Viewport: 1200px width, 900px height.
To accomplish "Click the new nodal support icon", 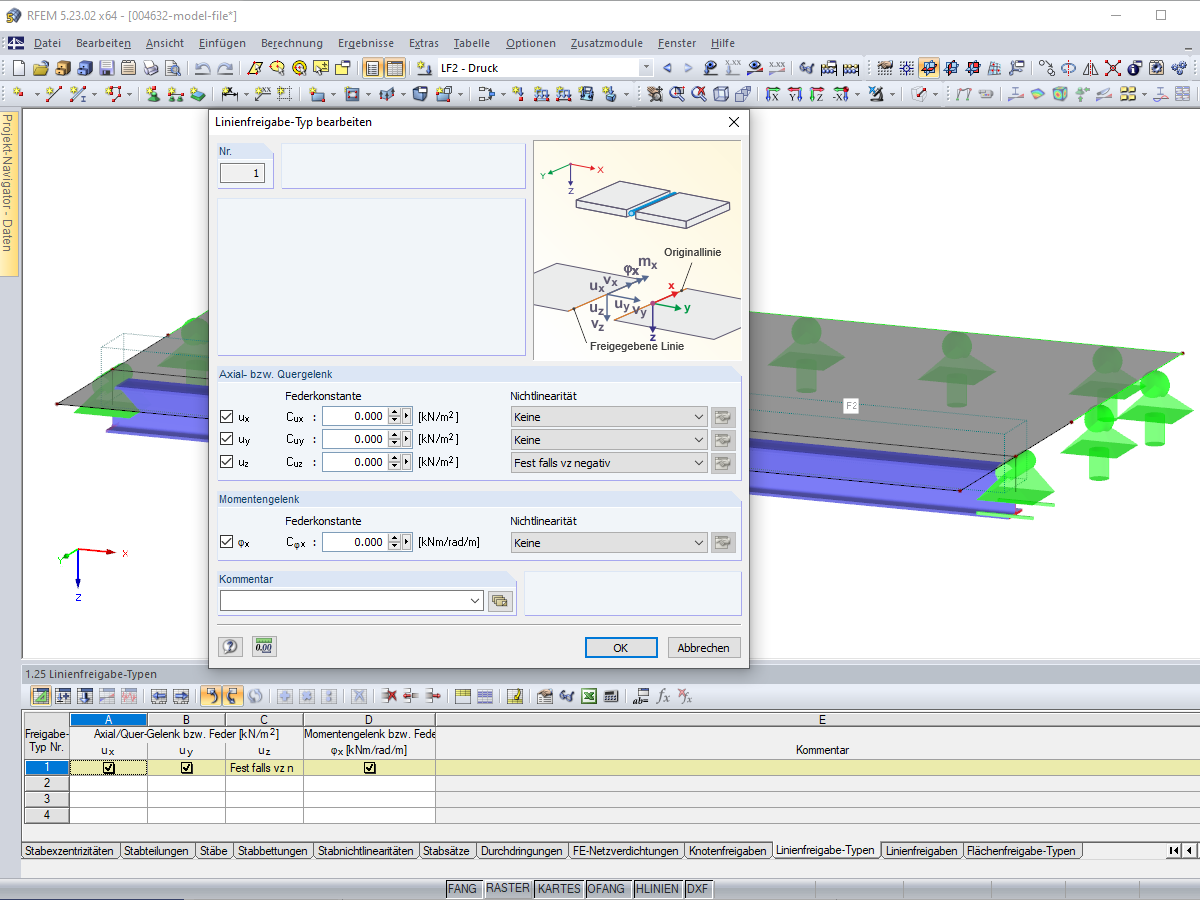I will pos(152,93).
